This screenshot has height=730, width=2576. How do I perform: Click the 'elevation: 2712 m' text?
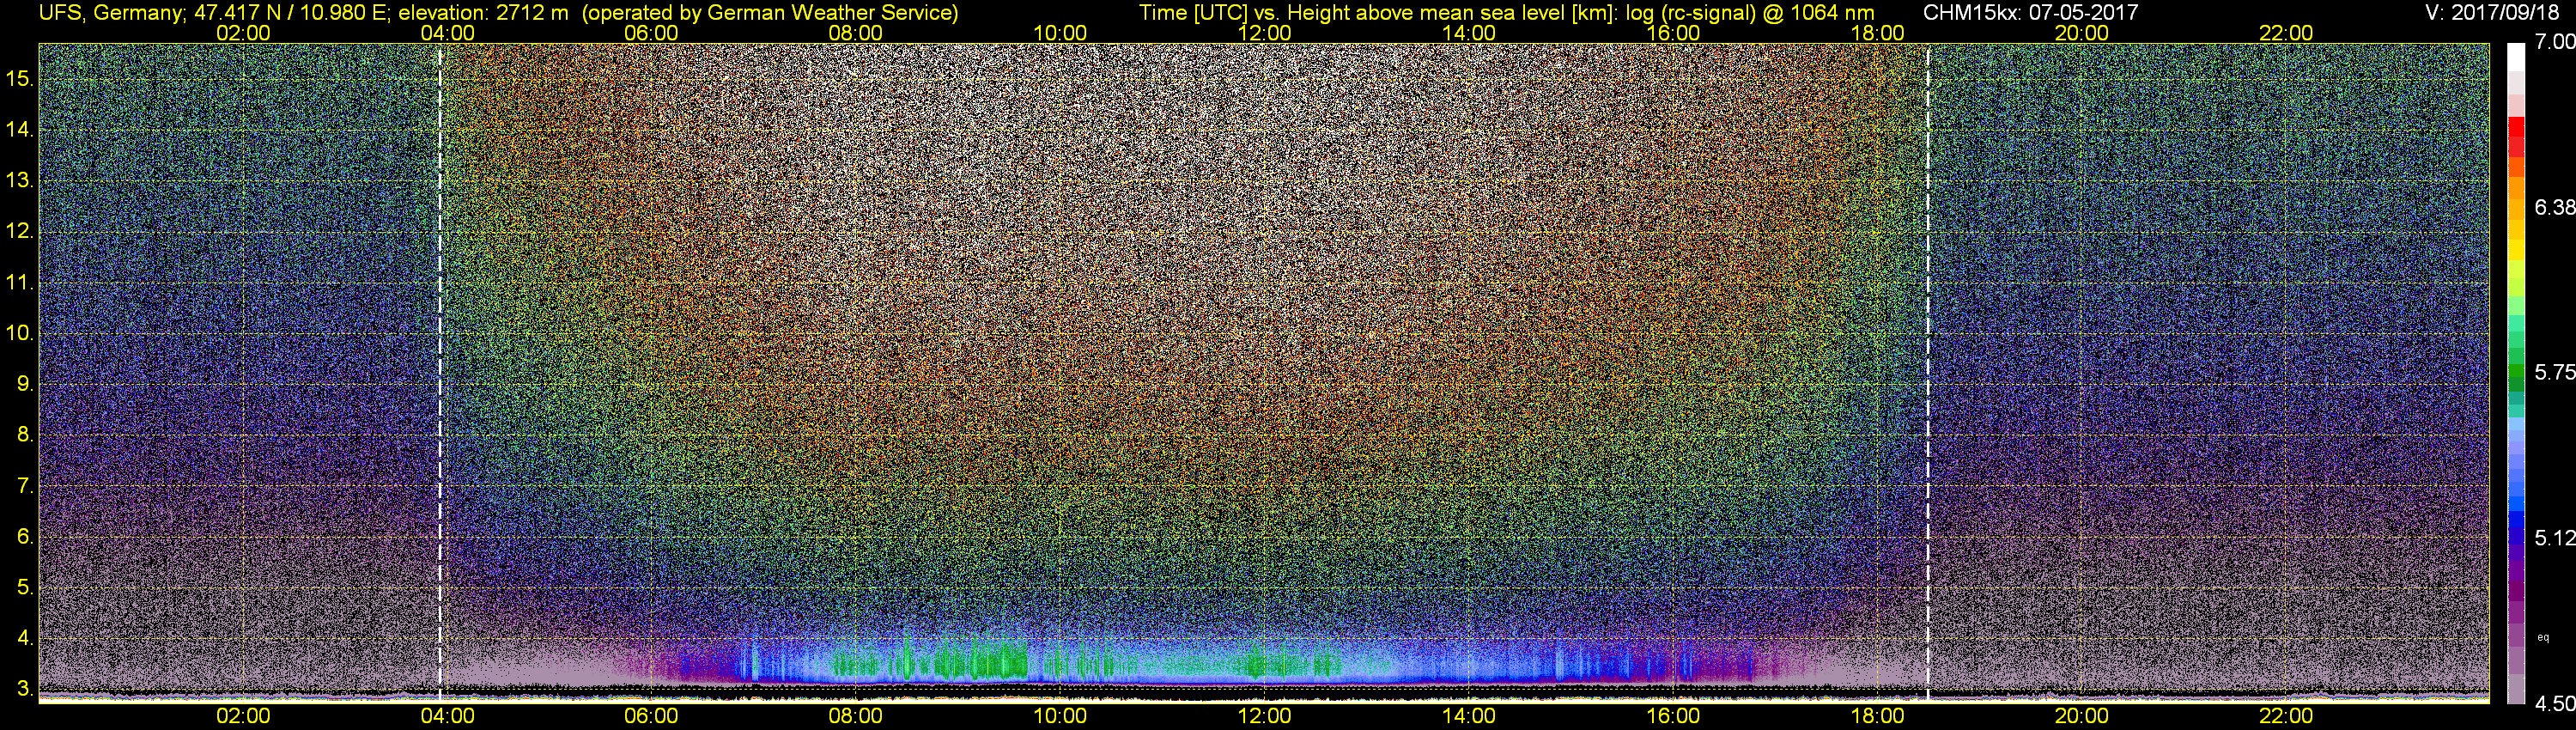click(x=483, y=12)
